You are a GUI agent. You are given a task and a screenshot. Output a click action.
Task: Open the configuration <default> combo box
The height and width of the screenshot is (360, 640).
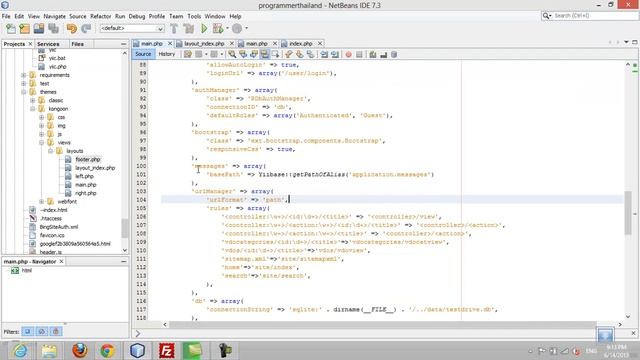point(132,28)
